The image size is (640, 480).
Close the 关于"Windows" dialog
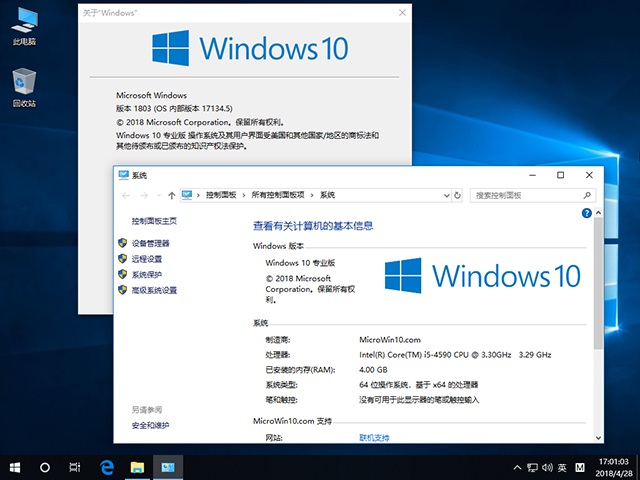click(402, 13)
